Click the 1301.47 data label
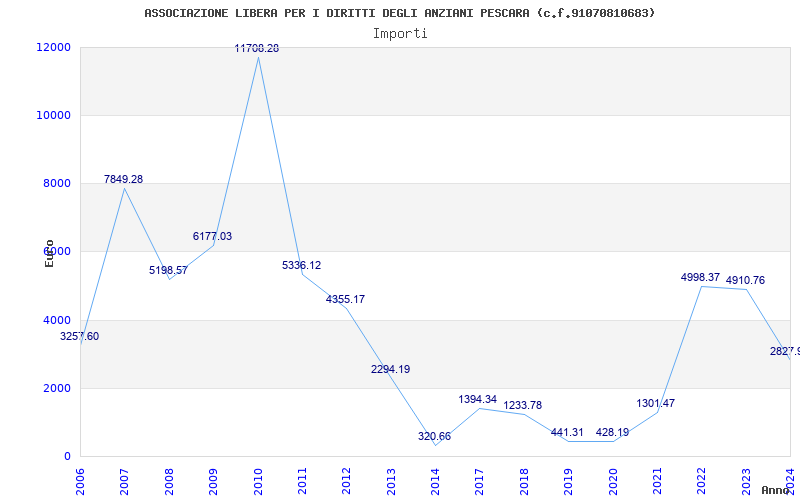800x500 pixels. point(656,404)
